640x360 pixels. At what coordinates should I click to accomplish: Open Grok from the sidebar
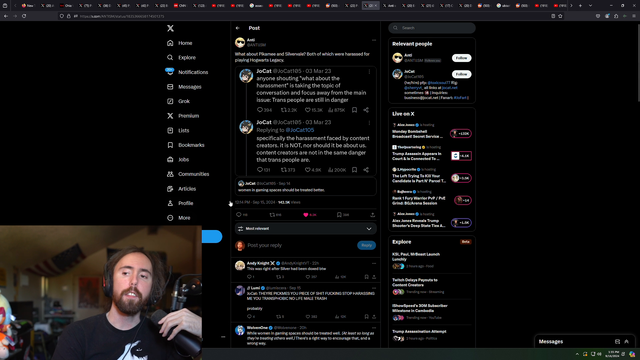pos(178,101)
